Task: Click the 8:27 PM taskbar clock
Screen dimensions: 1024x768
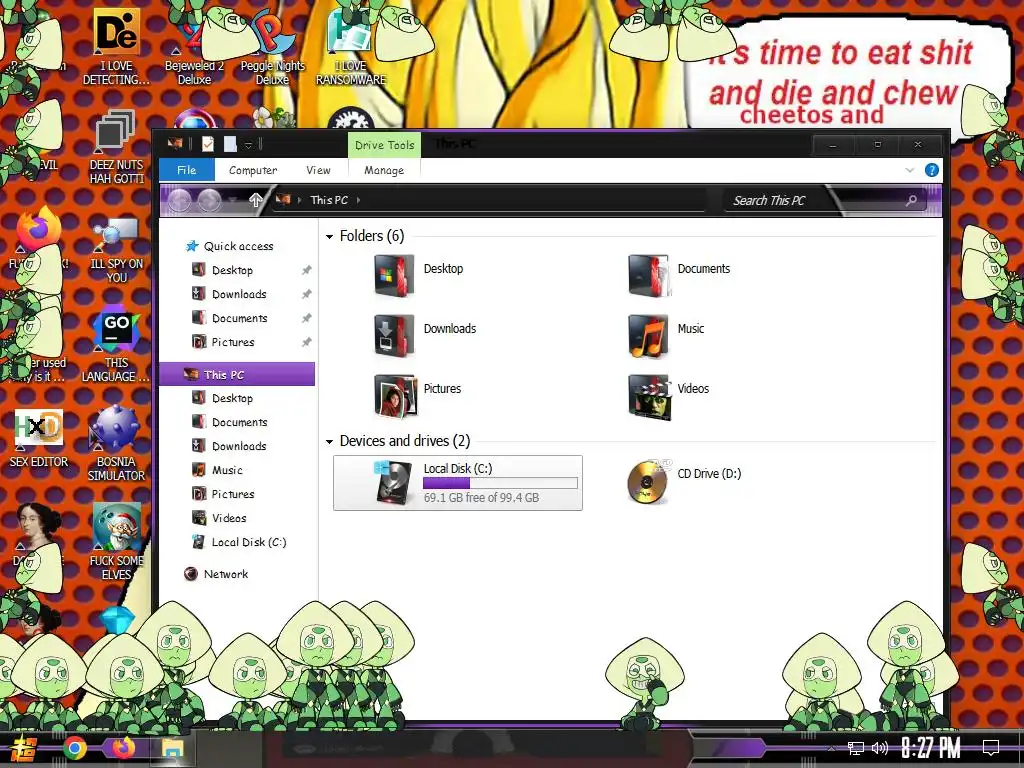Action: (931, 748)
